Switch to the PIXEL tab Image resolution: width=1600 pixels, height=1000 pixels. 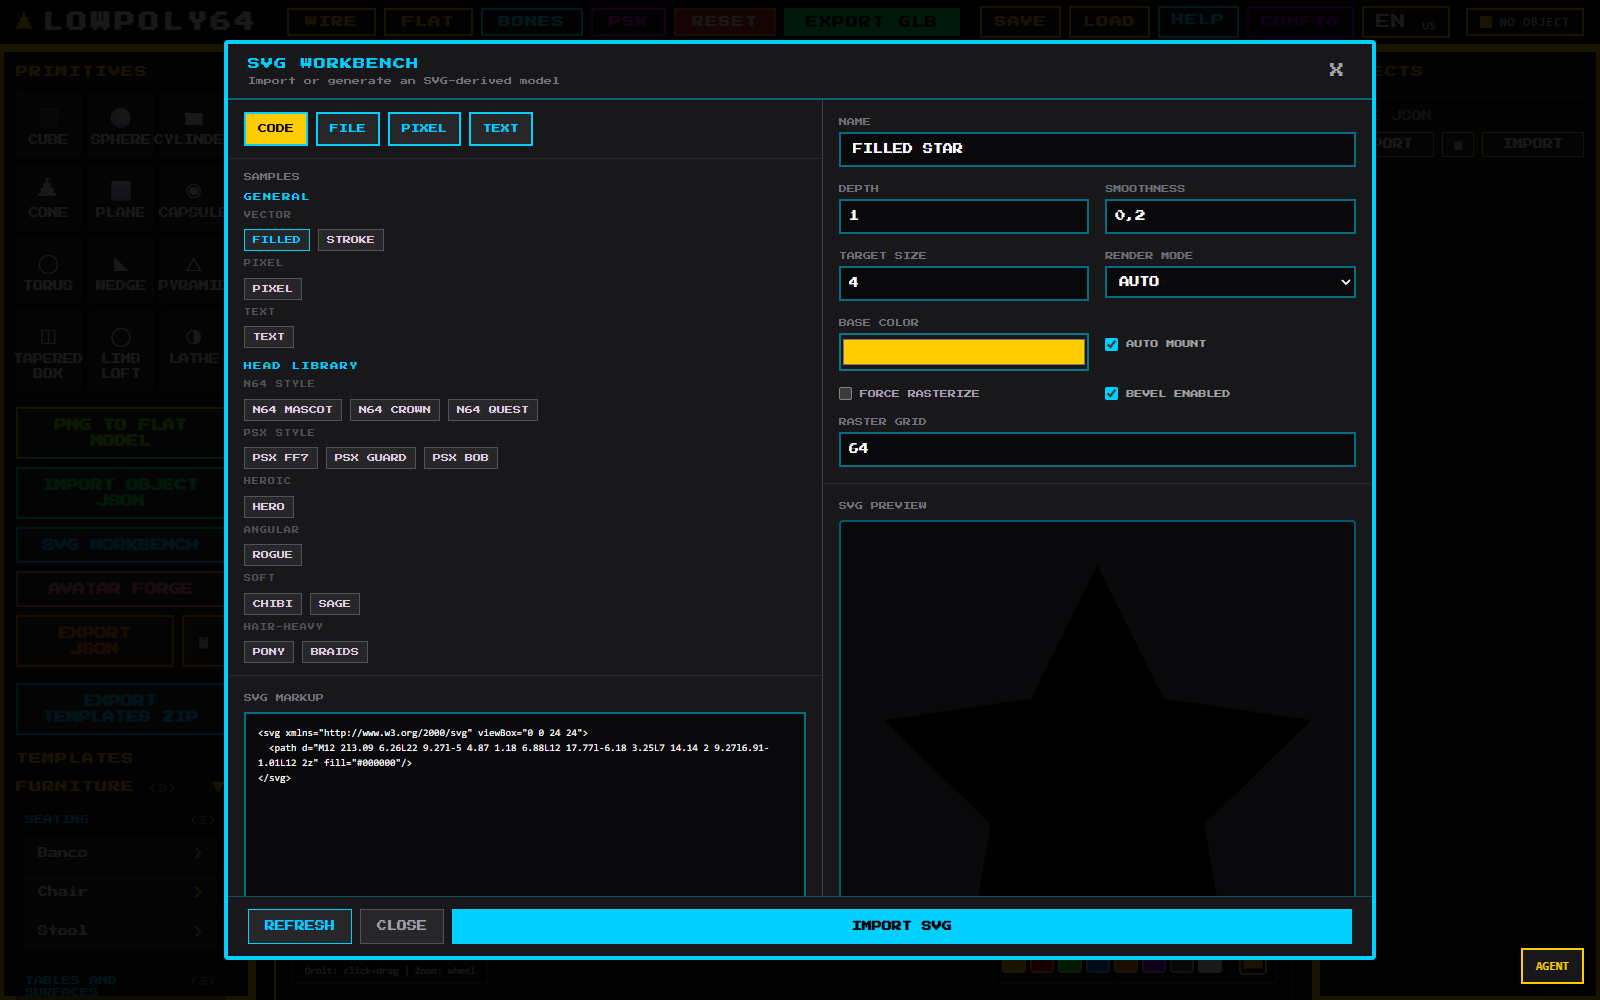point(424,128)
